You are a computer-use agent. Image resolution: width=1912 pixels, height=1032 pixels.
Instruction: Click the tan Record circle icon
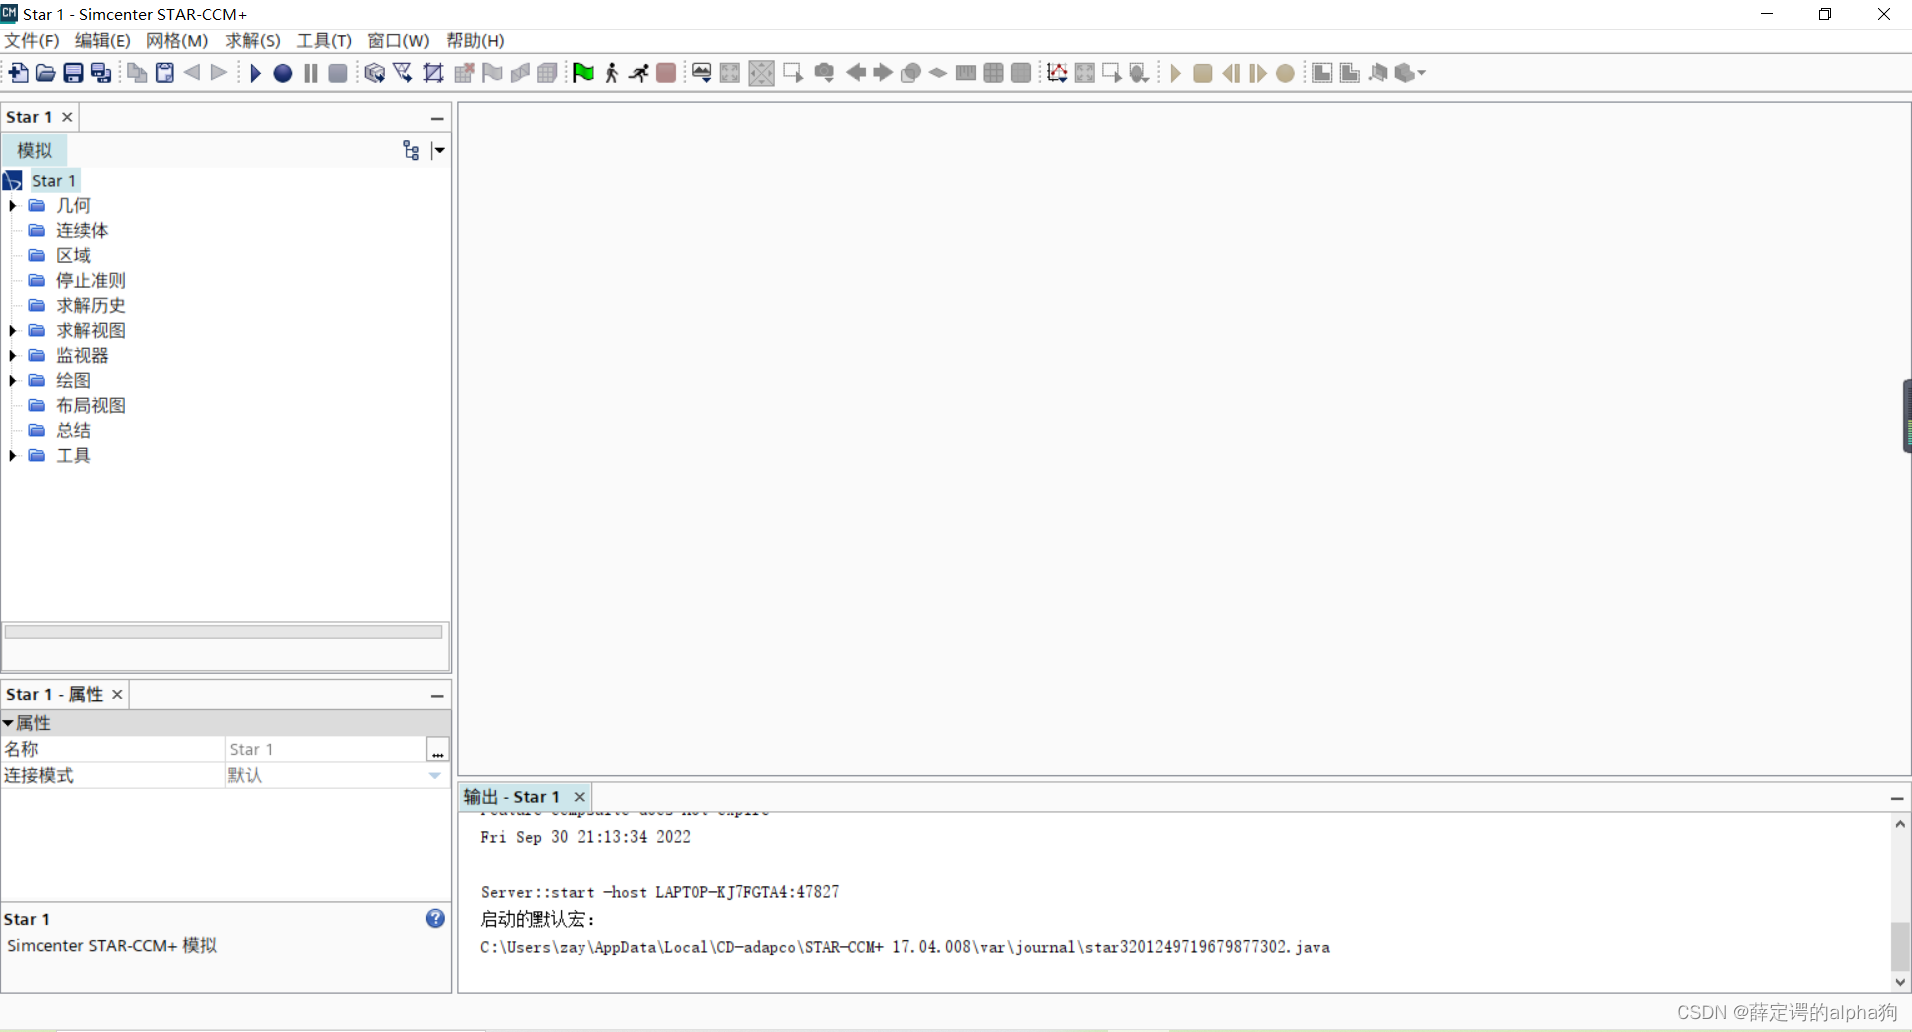pyautogui.click(x=1286, y=73)
